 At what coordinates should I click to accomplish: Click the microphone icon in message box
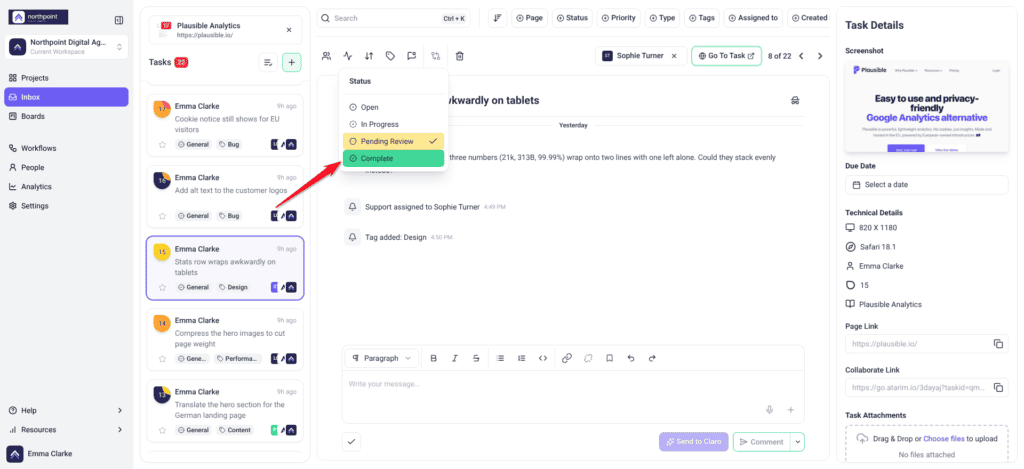point(770,410)
